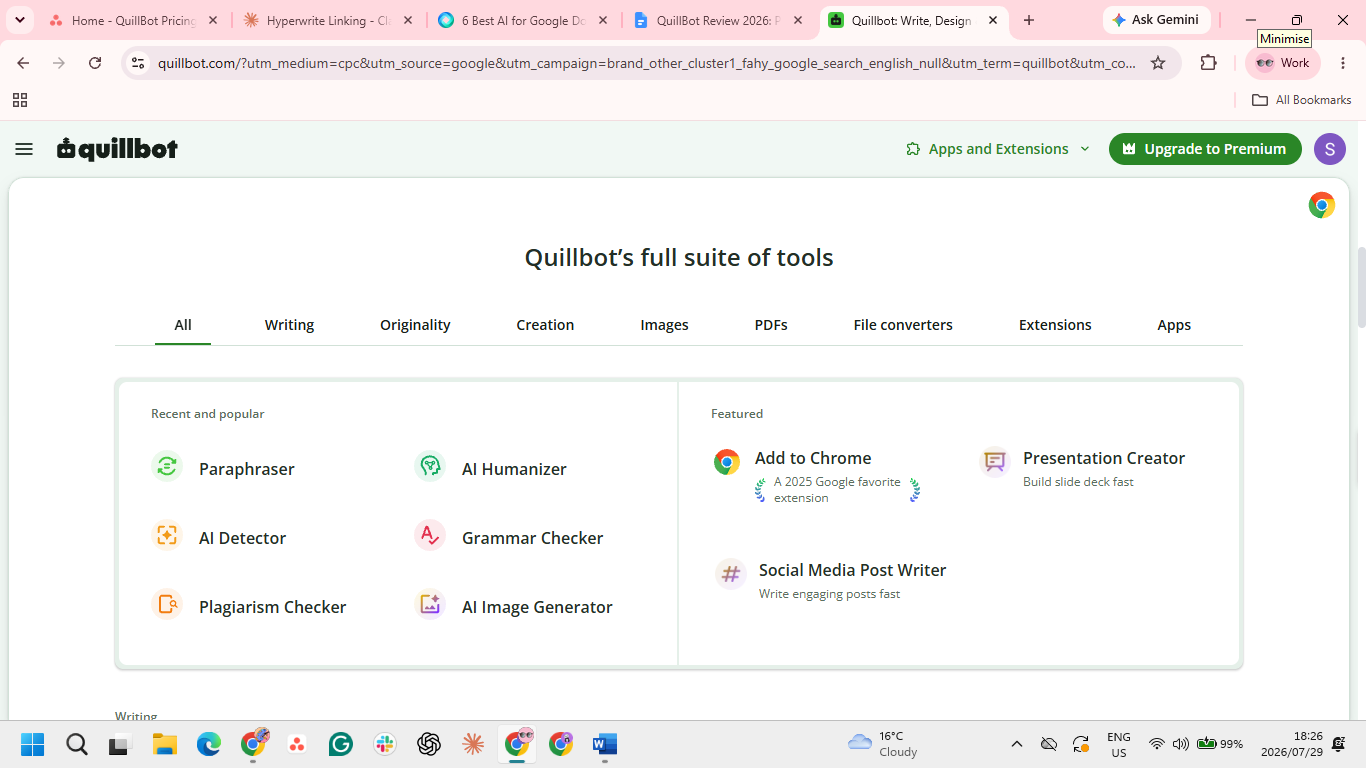Click the S profile avatar
Screen dimensions: 1366x768
click(1330, 149)
